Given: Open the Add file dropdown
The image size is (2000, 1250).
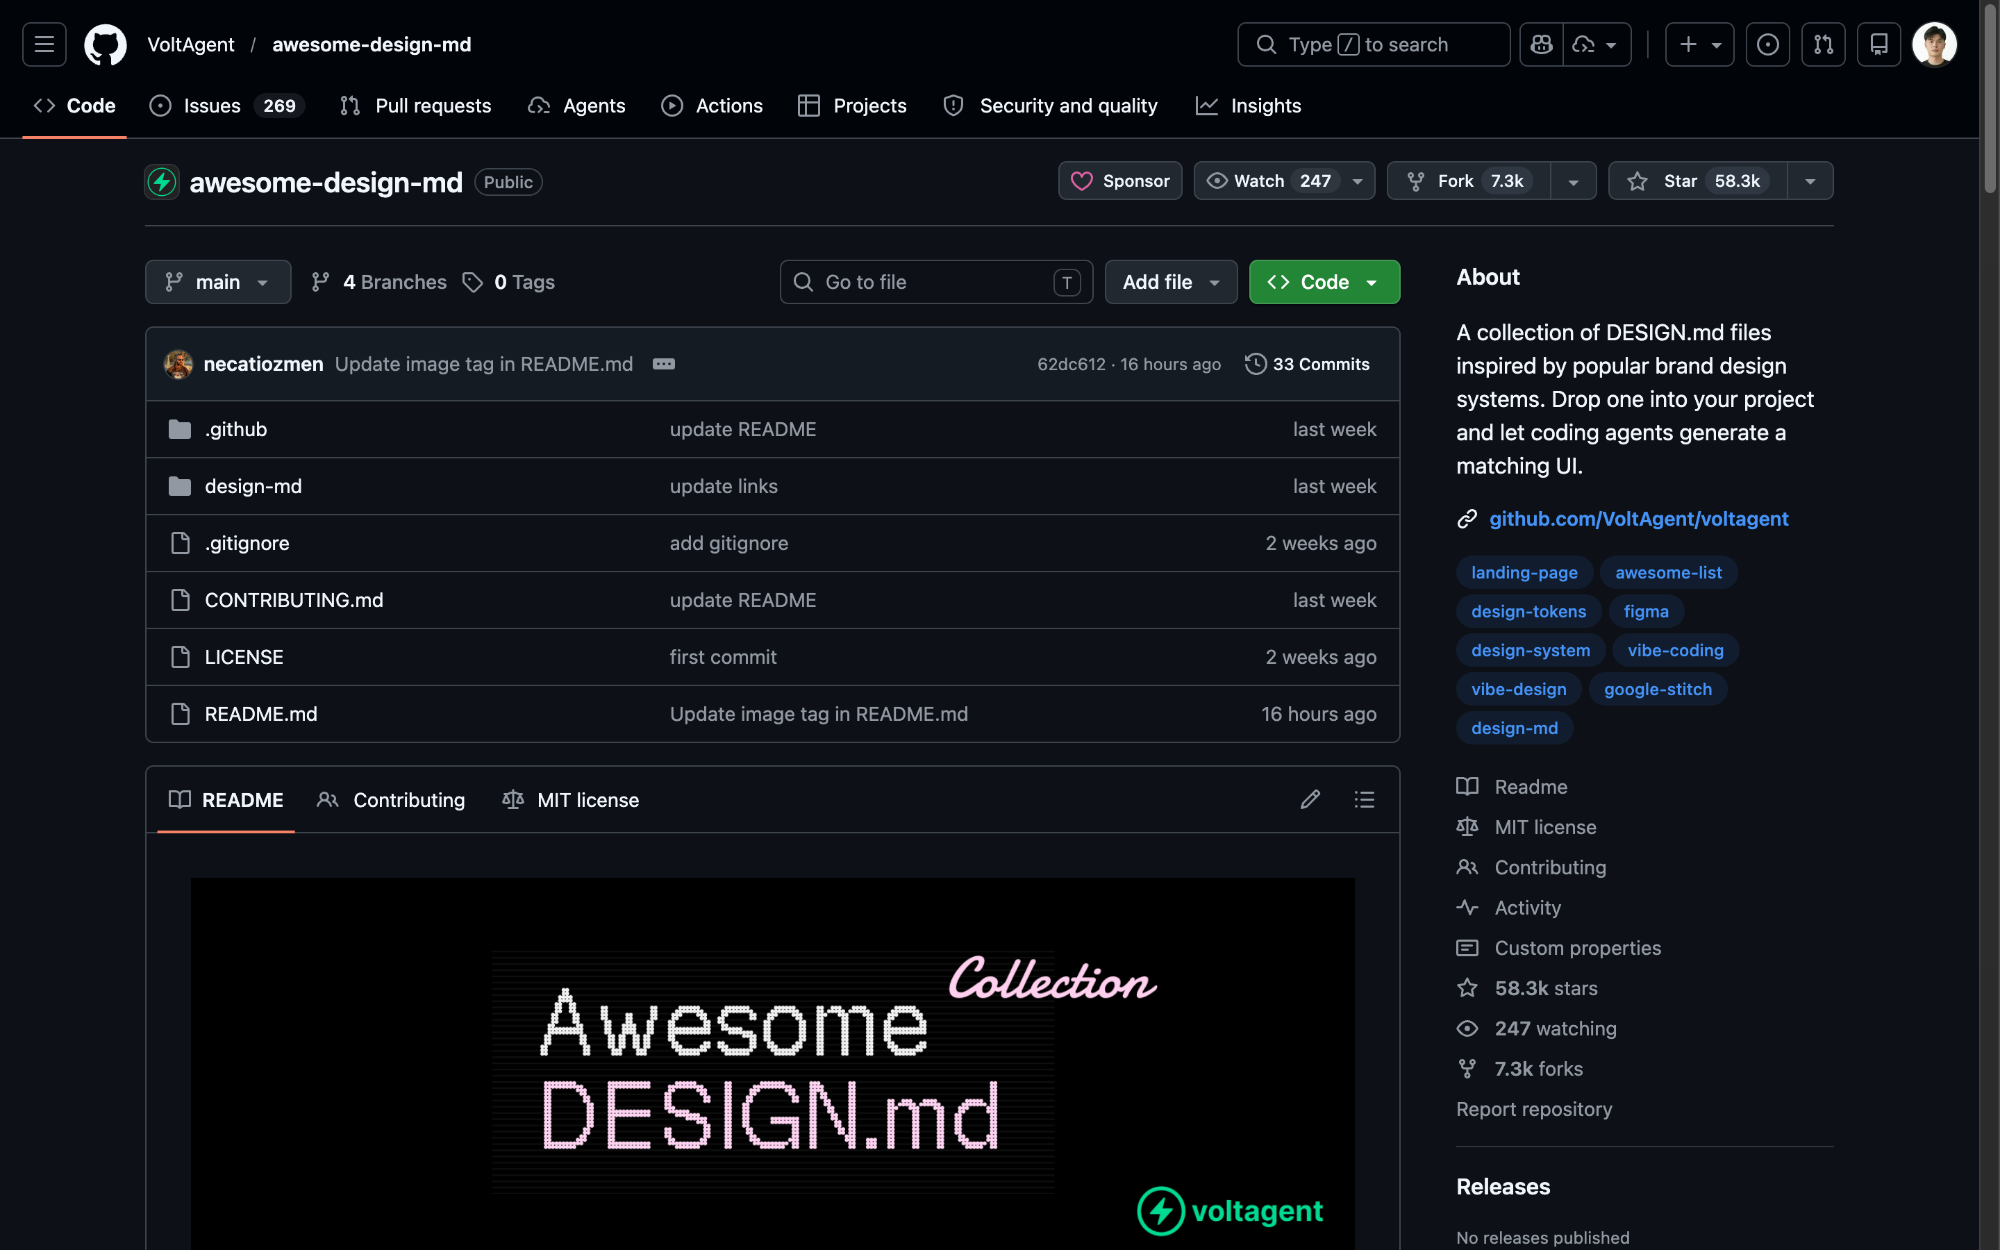Looking at the screenshot, I should [1171, 282].
